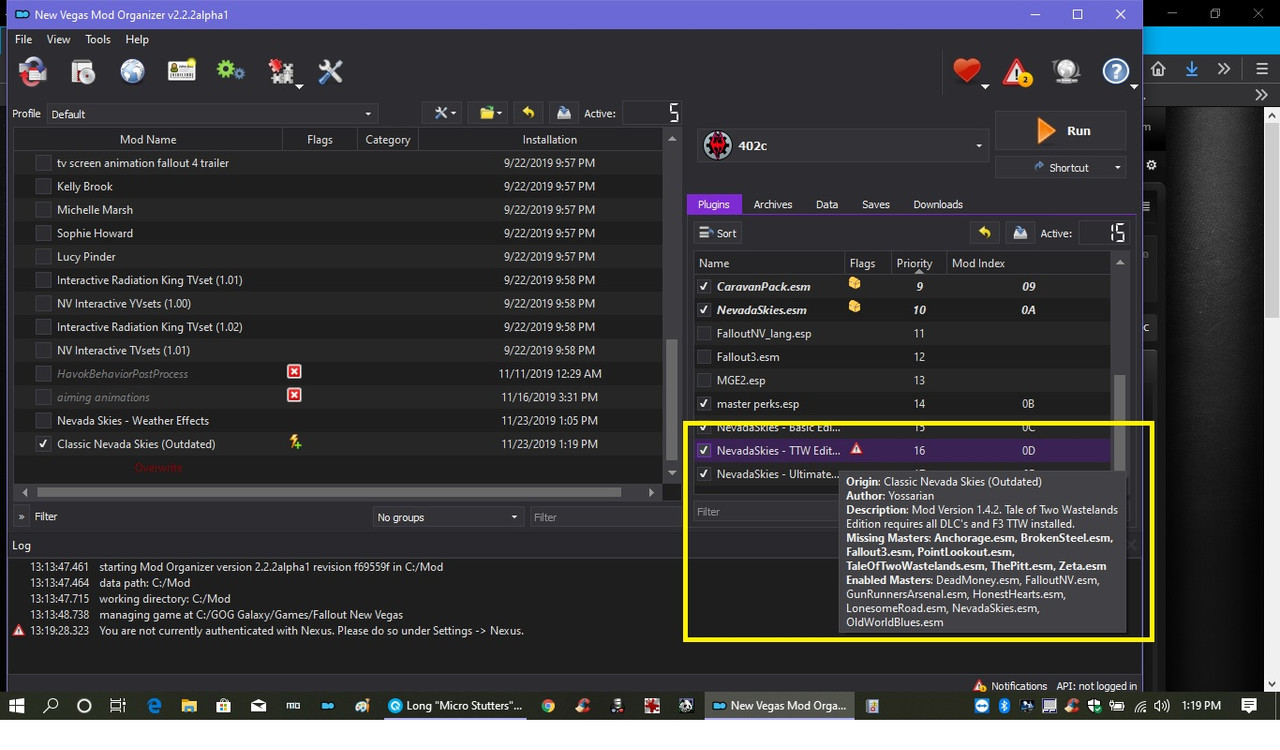The height and width of the screenshot is (750, 1280).
Task: Enable the MGE2.esp plugin checkbox
Action: click(704, 380)
